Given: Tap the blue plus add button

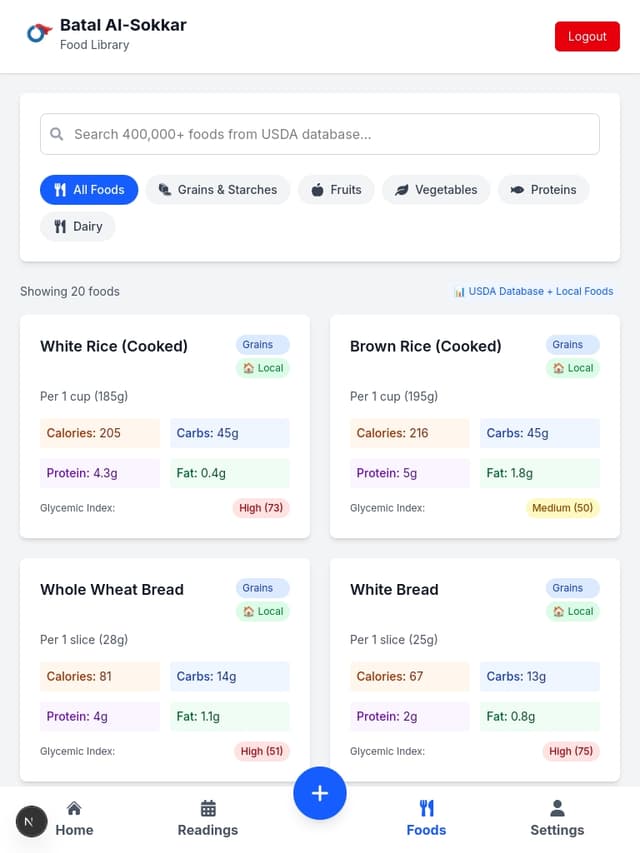Looking at the screenshot, I should pyautogui.click(x=319, y=793).
